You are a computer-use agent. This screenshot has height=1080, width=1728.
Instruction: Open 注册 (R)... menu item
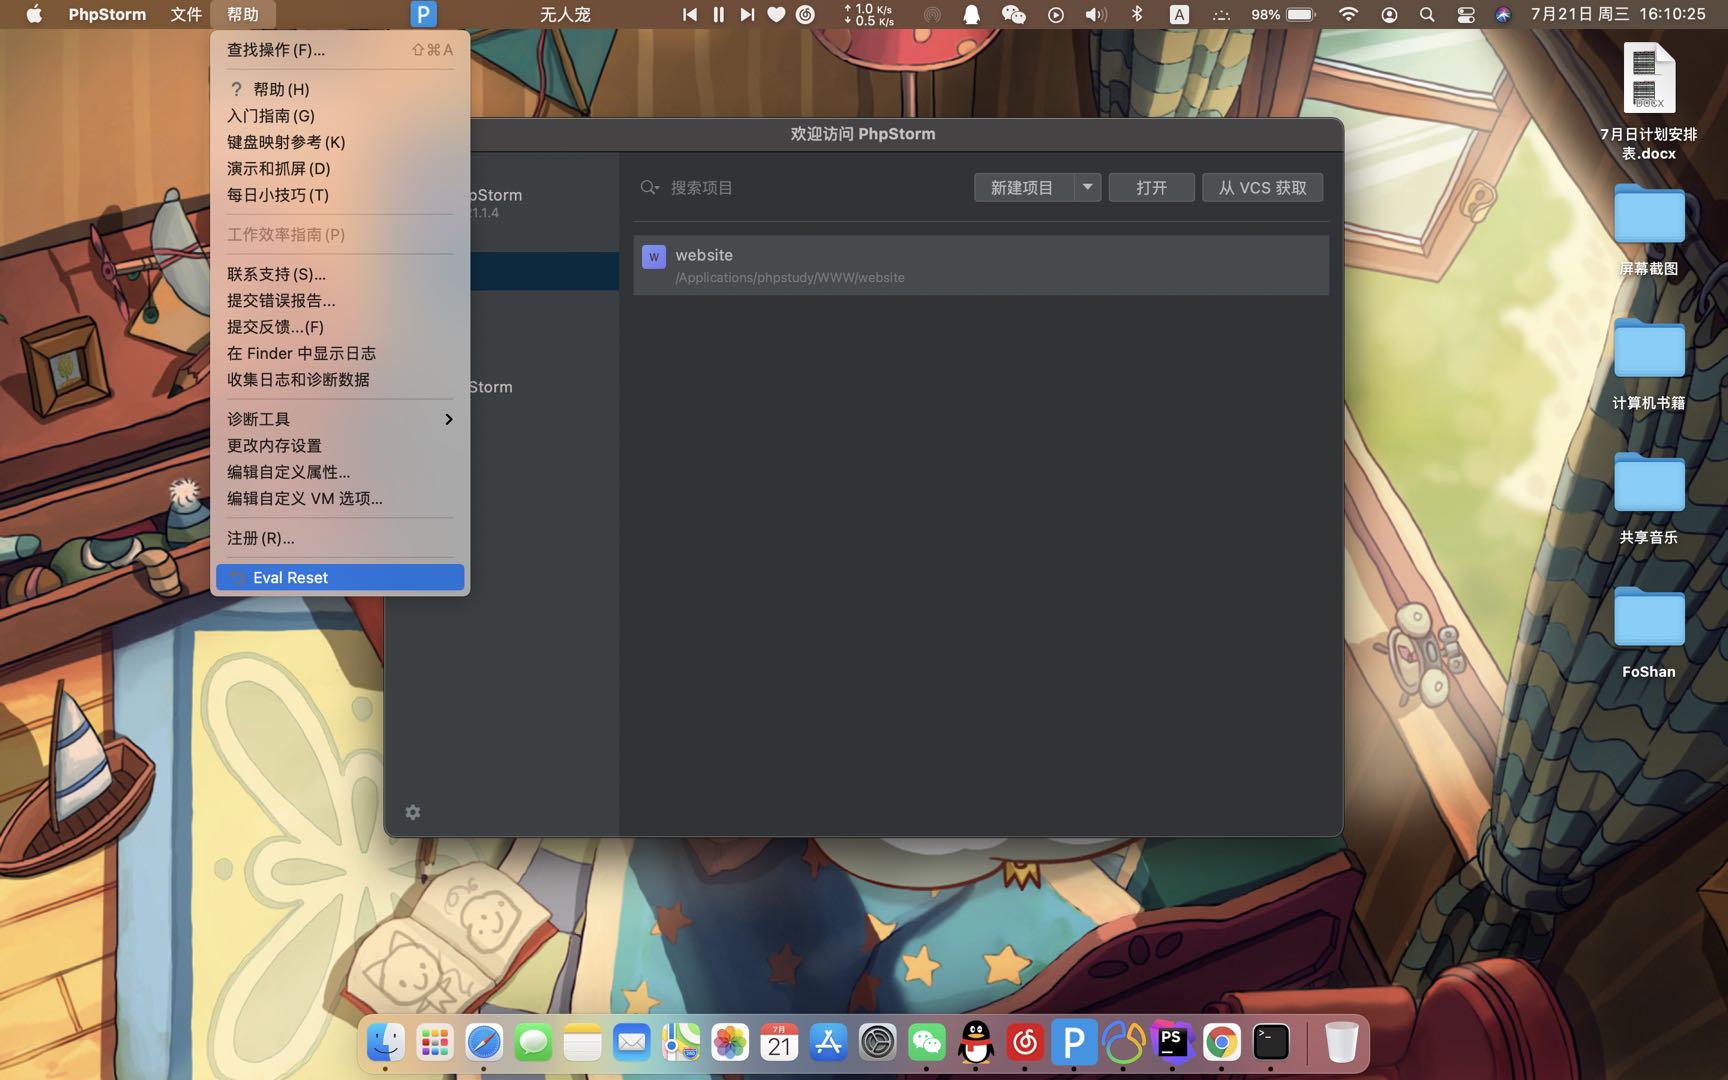[340, 538]
